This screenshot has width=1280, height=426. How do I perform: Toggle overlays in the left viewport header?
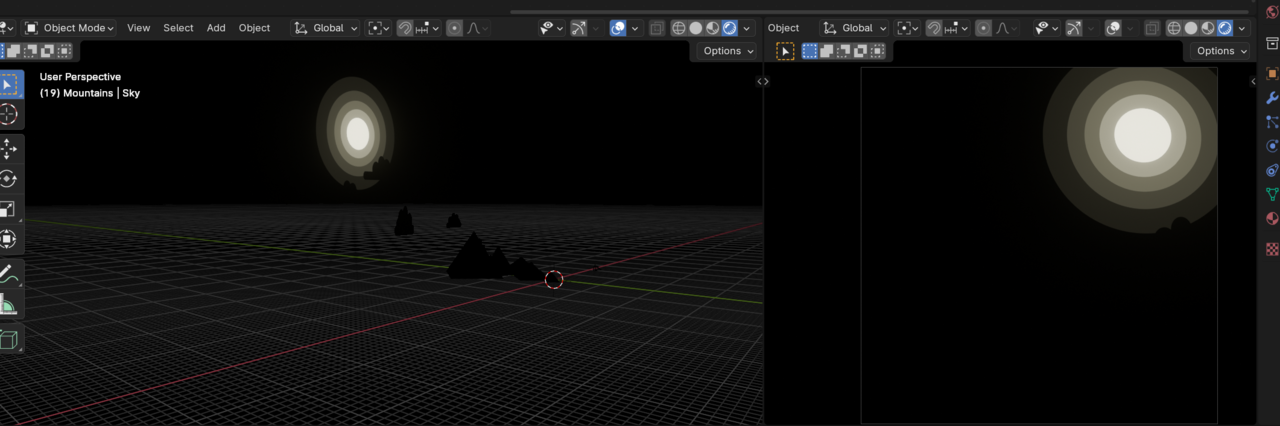(618, 28)
